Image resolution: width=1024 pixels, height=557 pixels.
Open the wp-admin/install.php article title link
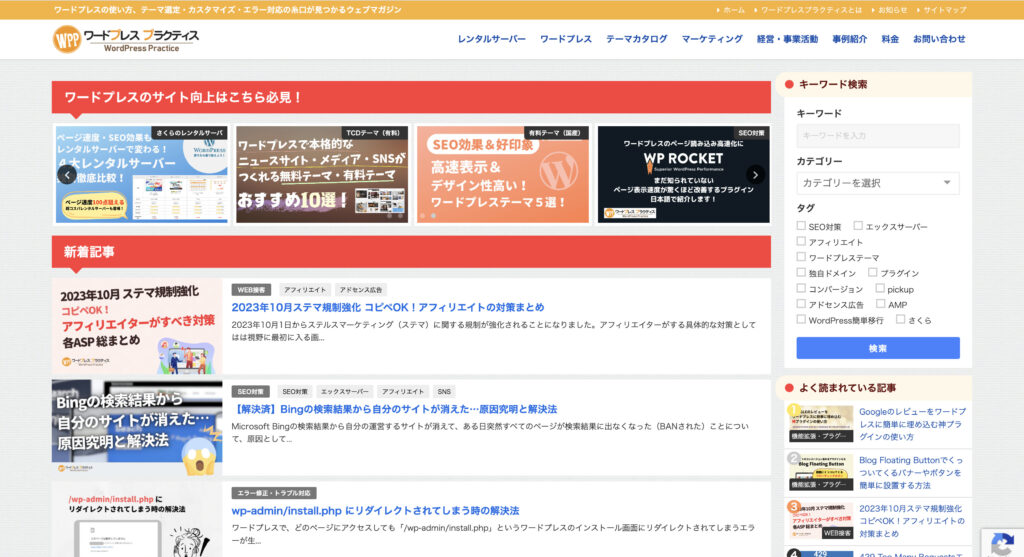click(x=375, y=511)
